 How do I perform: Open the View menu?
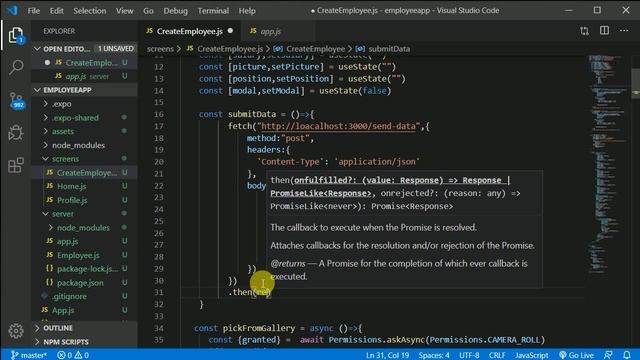(124, 11)
